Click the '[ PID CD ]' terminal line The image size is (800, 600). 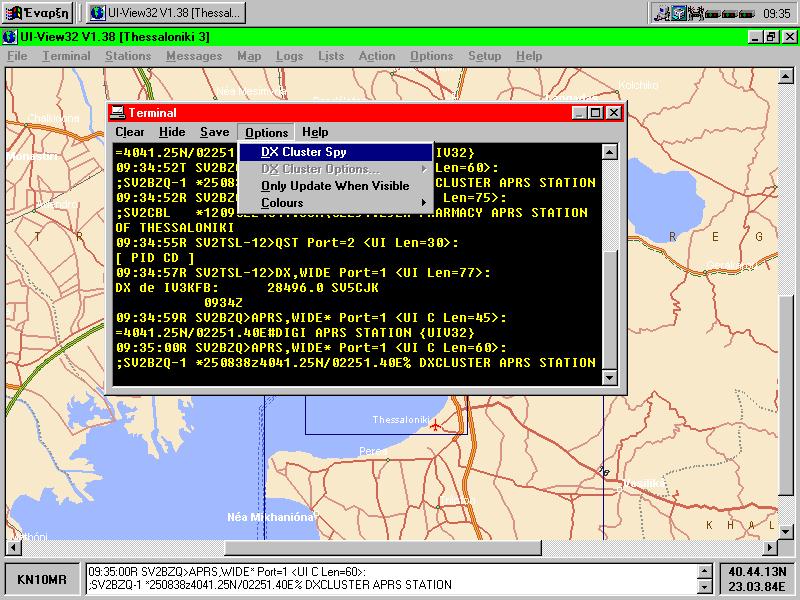[155, 258]
